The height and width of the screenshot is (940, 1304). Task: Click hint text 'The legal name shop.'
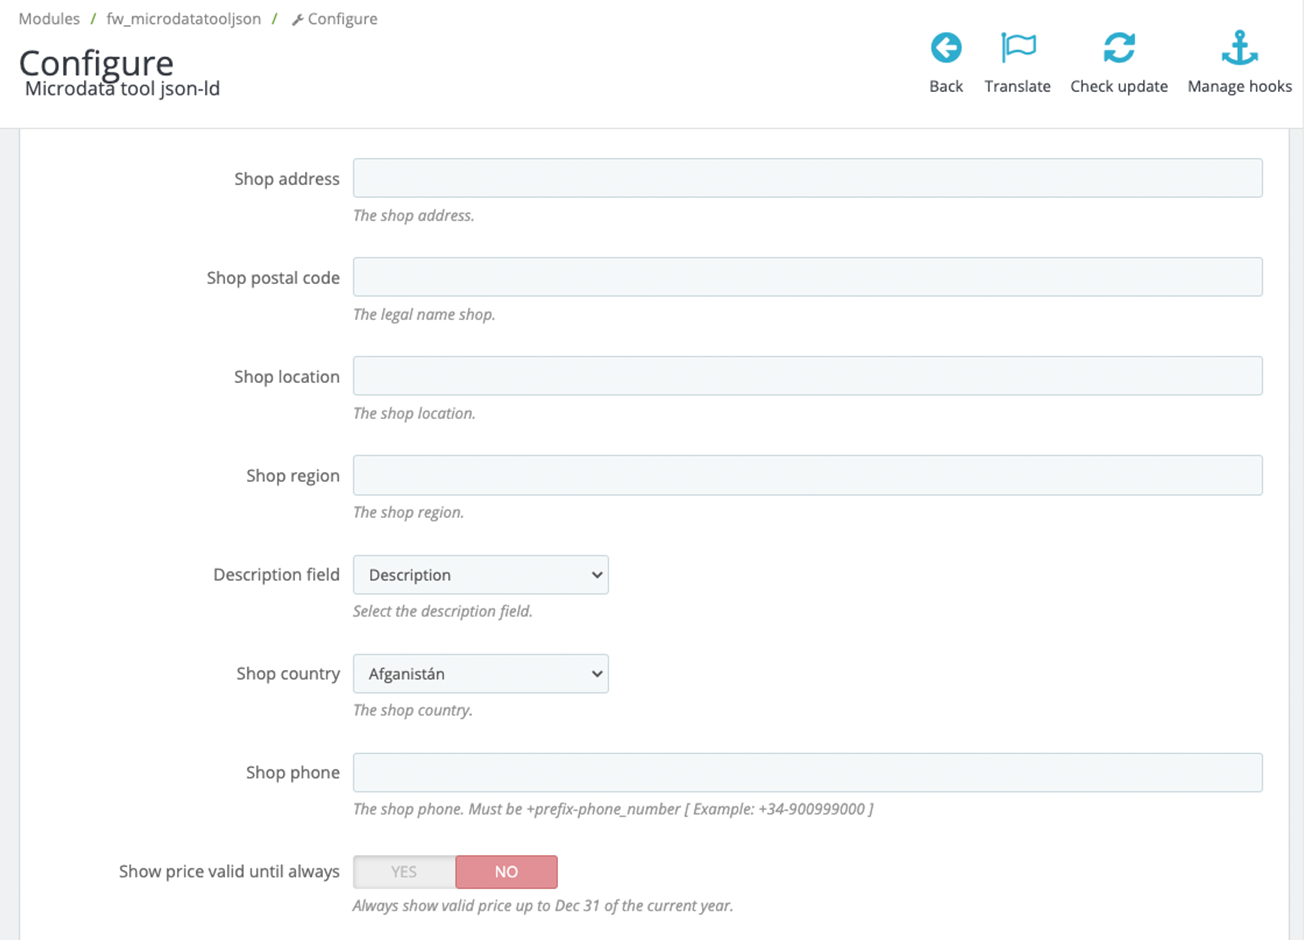coord(424,314)
